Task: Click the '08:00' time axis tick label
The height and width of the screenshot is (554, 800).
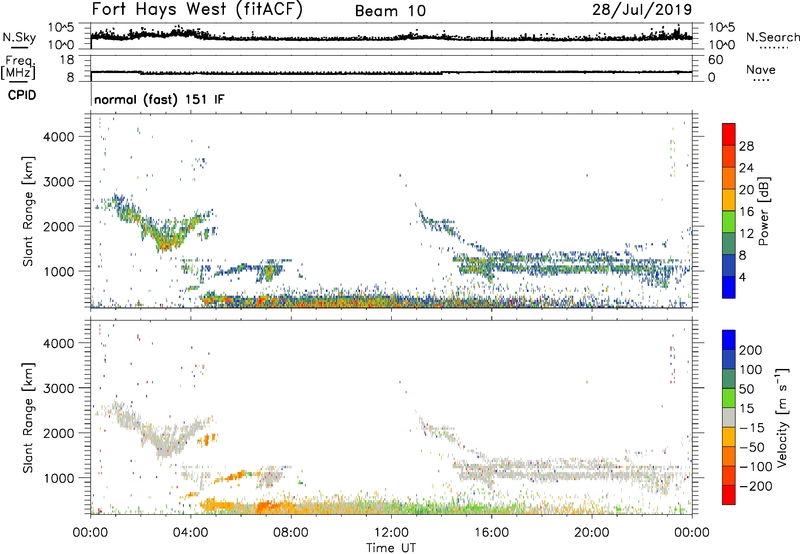Action: [291, 533]
